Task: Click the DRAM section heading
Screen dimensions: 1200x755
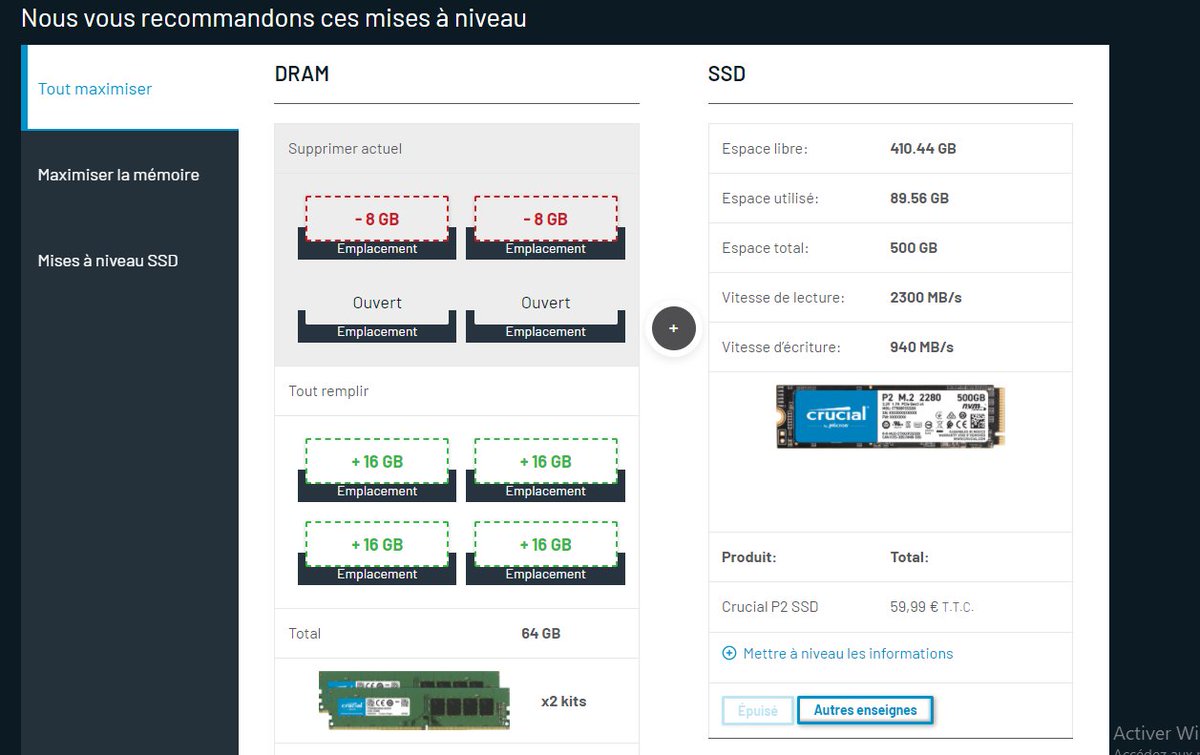Action: [x=302, y=74]
